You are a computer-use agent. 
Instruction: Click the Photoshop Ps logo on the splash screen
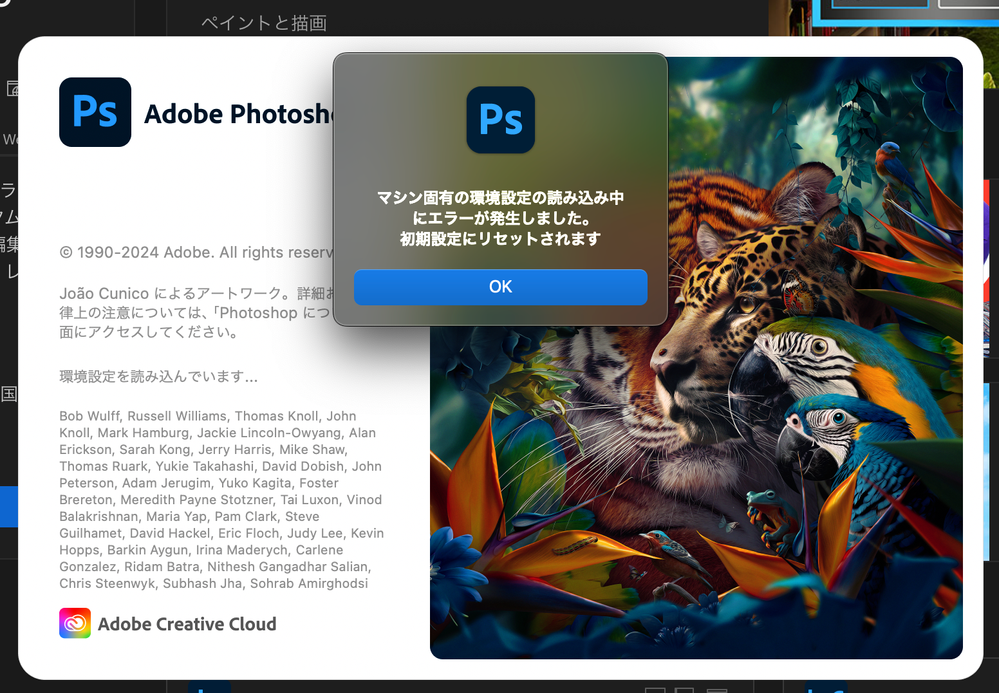click(95, 112)
